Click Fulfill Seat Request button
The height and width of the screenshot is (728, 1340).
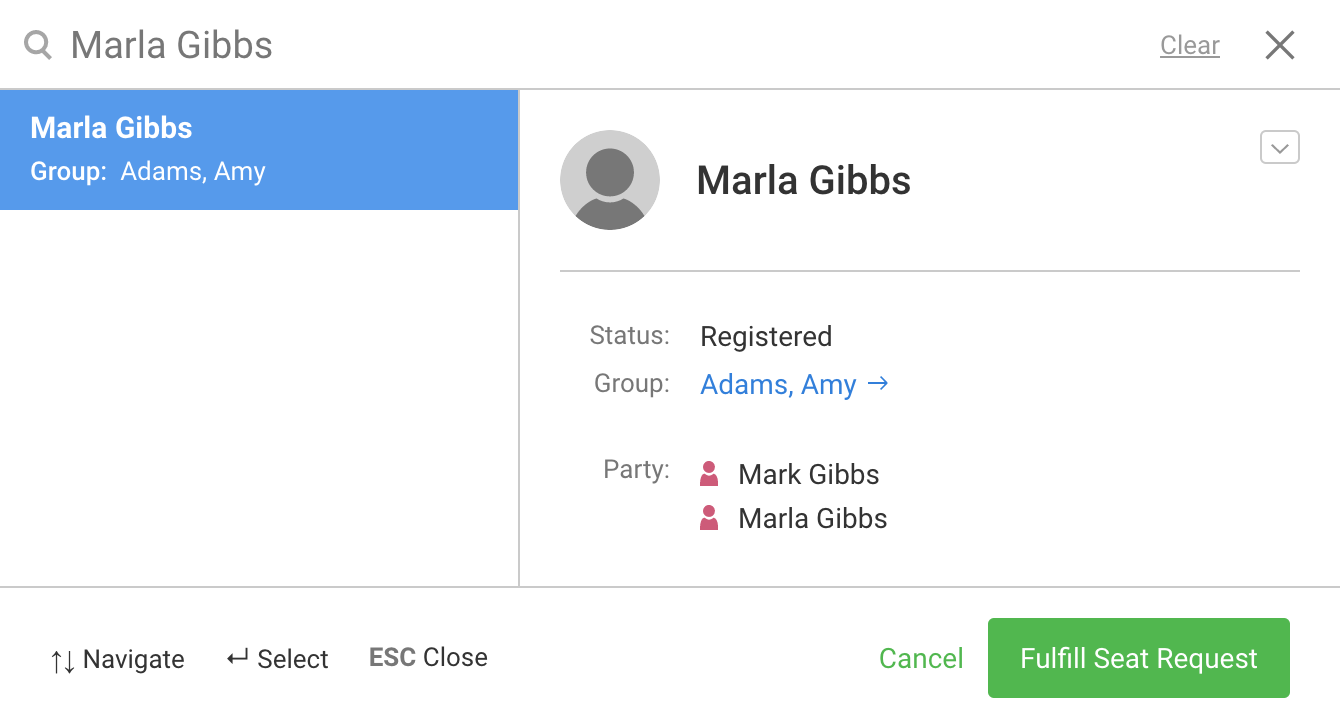pyautogui.click(x=1138, y=658)
